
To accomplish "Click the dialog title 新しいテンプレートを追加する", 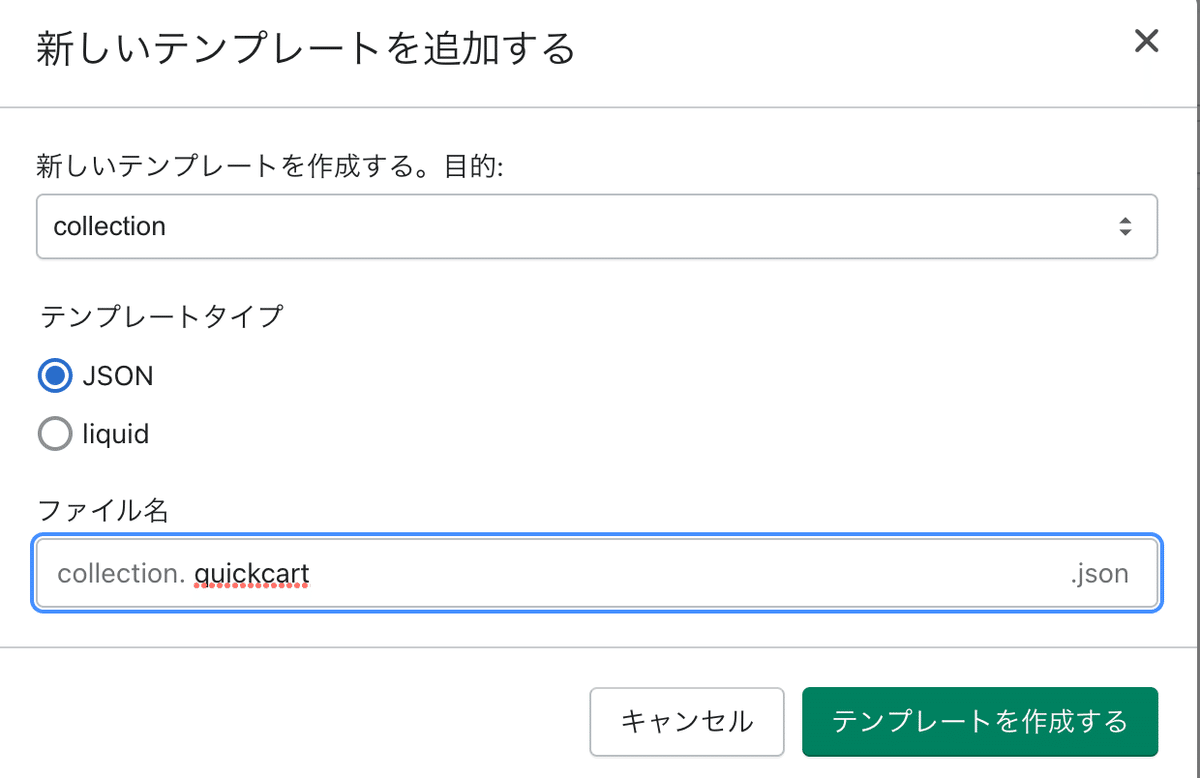I will [x=306, y=49].
